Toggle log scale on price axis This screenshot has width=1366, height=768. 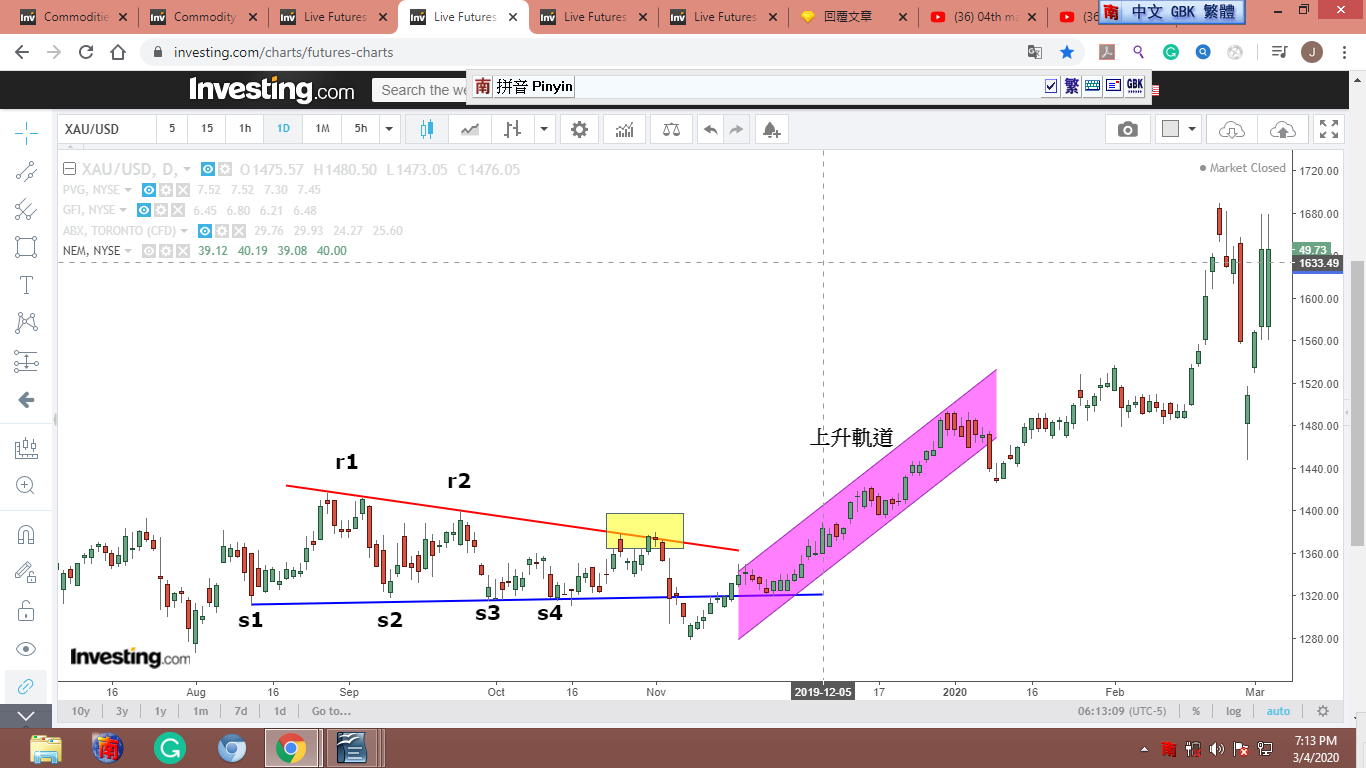[x=1233, y=711]
